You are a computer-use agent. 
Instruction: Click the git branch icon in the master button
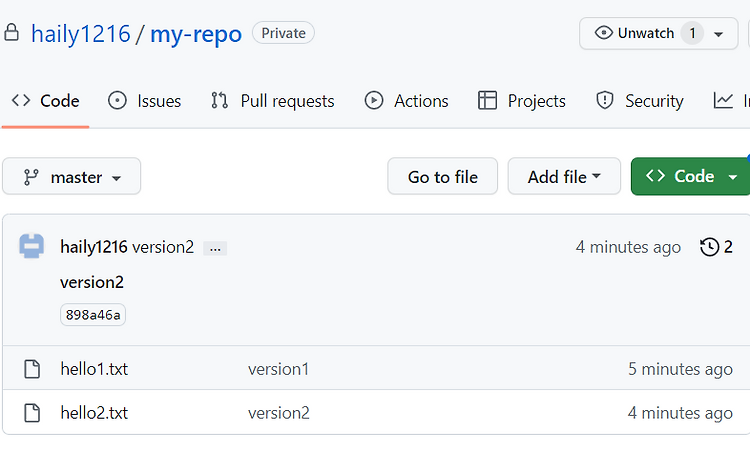coord(31,177)
